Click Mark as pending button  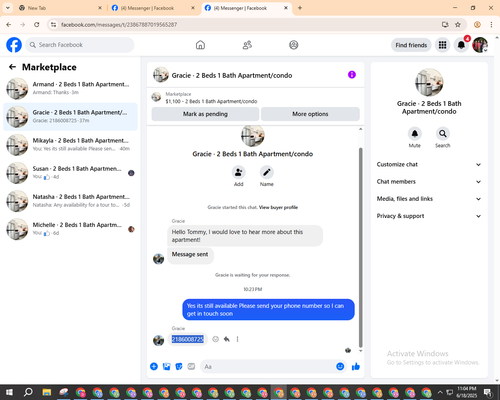pyautogui.click(x=205, y=114)
